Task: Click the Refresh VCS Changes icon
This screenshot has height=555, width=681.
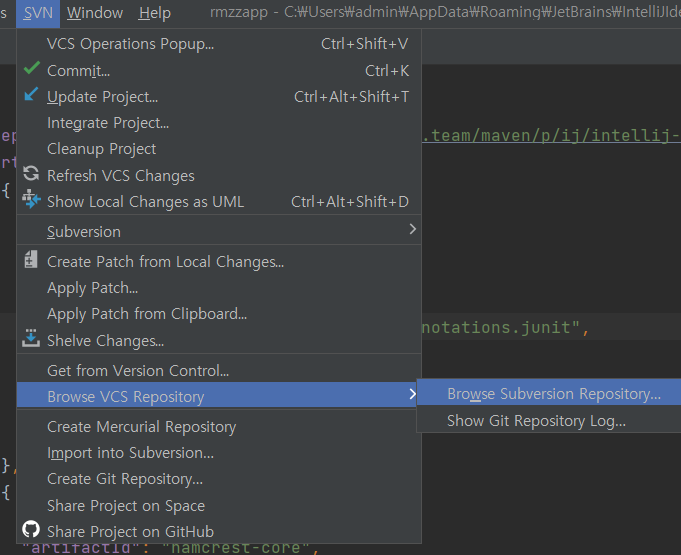Action: click(x=31, y=173)
